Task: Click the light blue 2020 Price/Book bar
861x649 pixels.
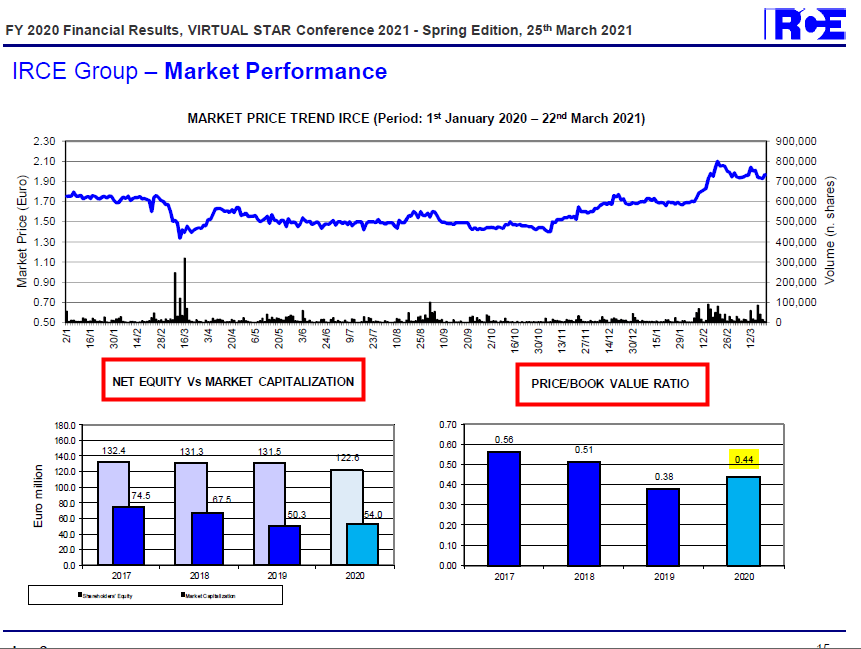Action: [744, 521]
